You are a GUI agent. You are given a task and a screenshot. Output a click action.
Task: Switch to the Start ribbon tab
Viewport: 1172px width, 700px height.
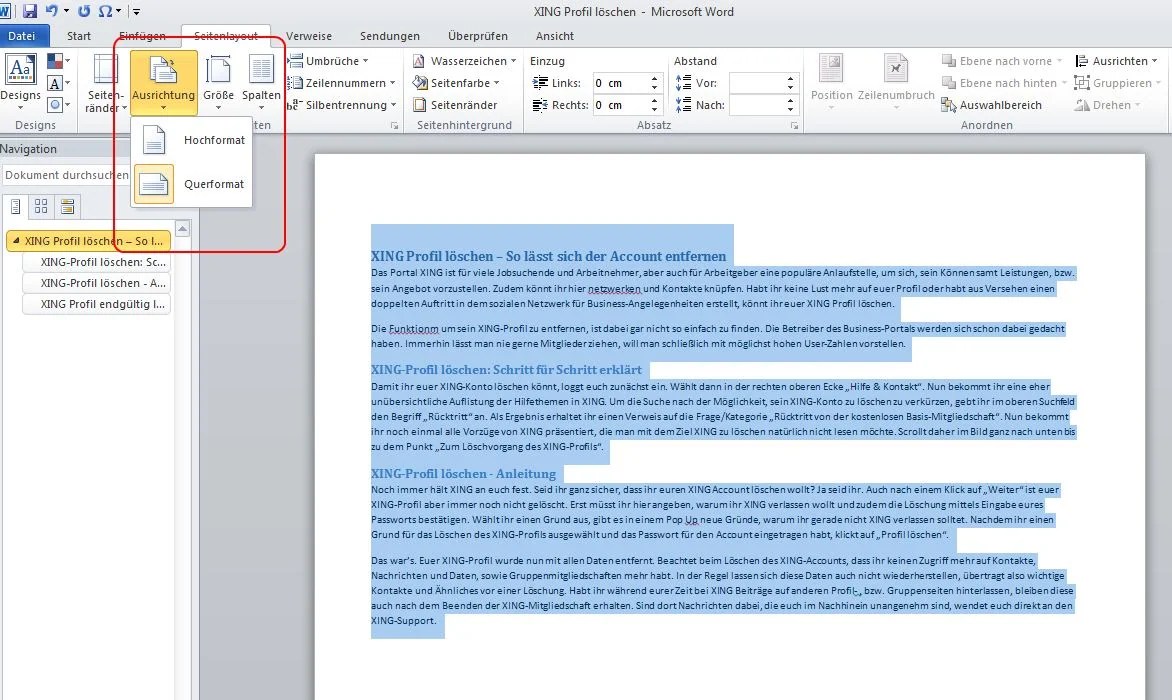(x=78, y=36)
